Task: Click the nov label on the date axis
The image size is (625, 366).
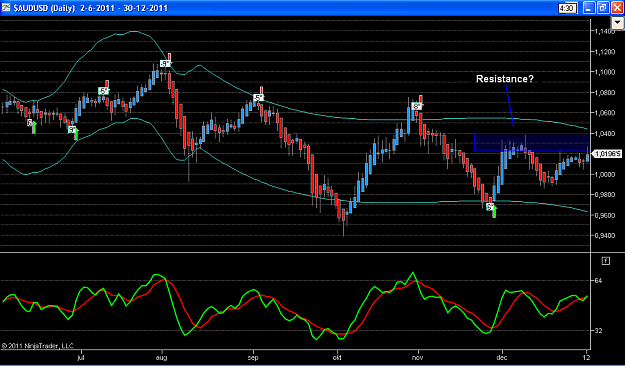Action: (x=418, y=357)
